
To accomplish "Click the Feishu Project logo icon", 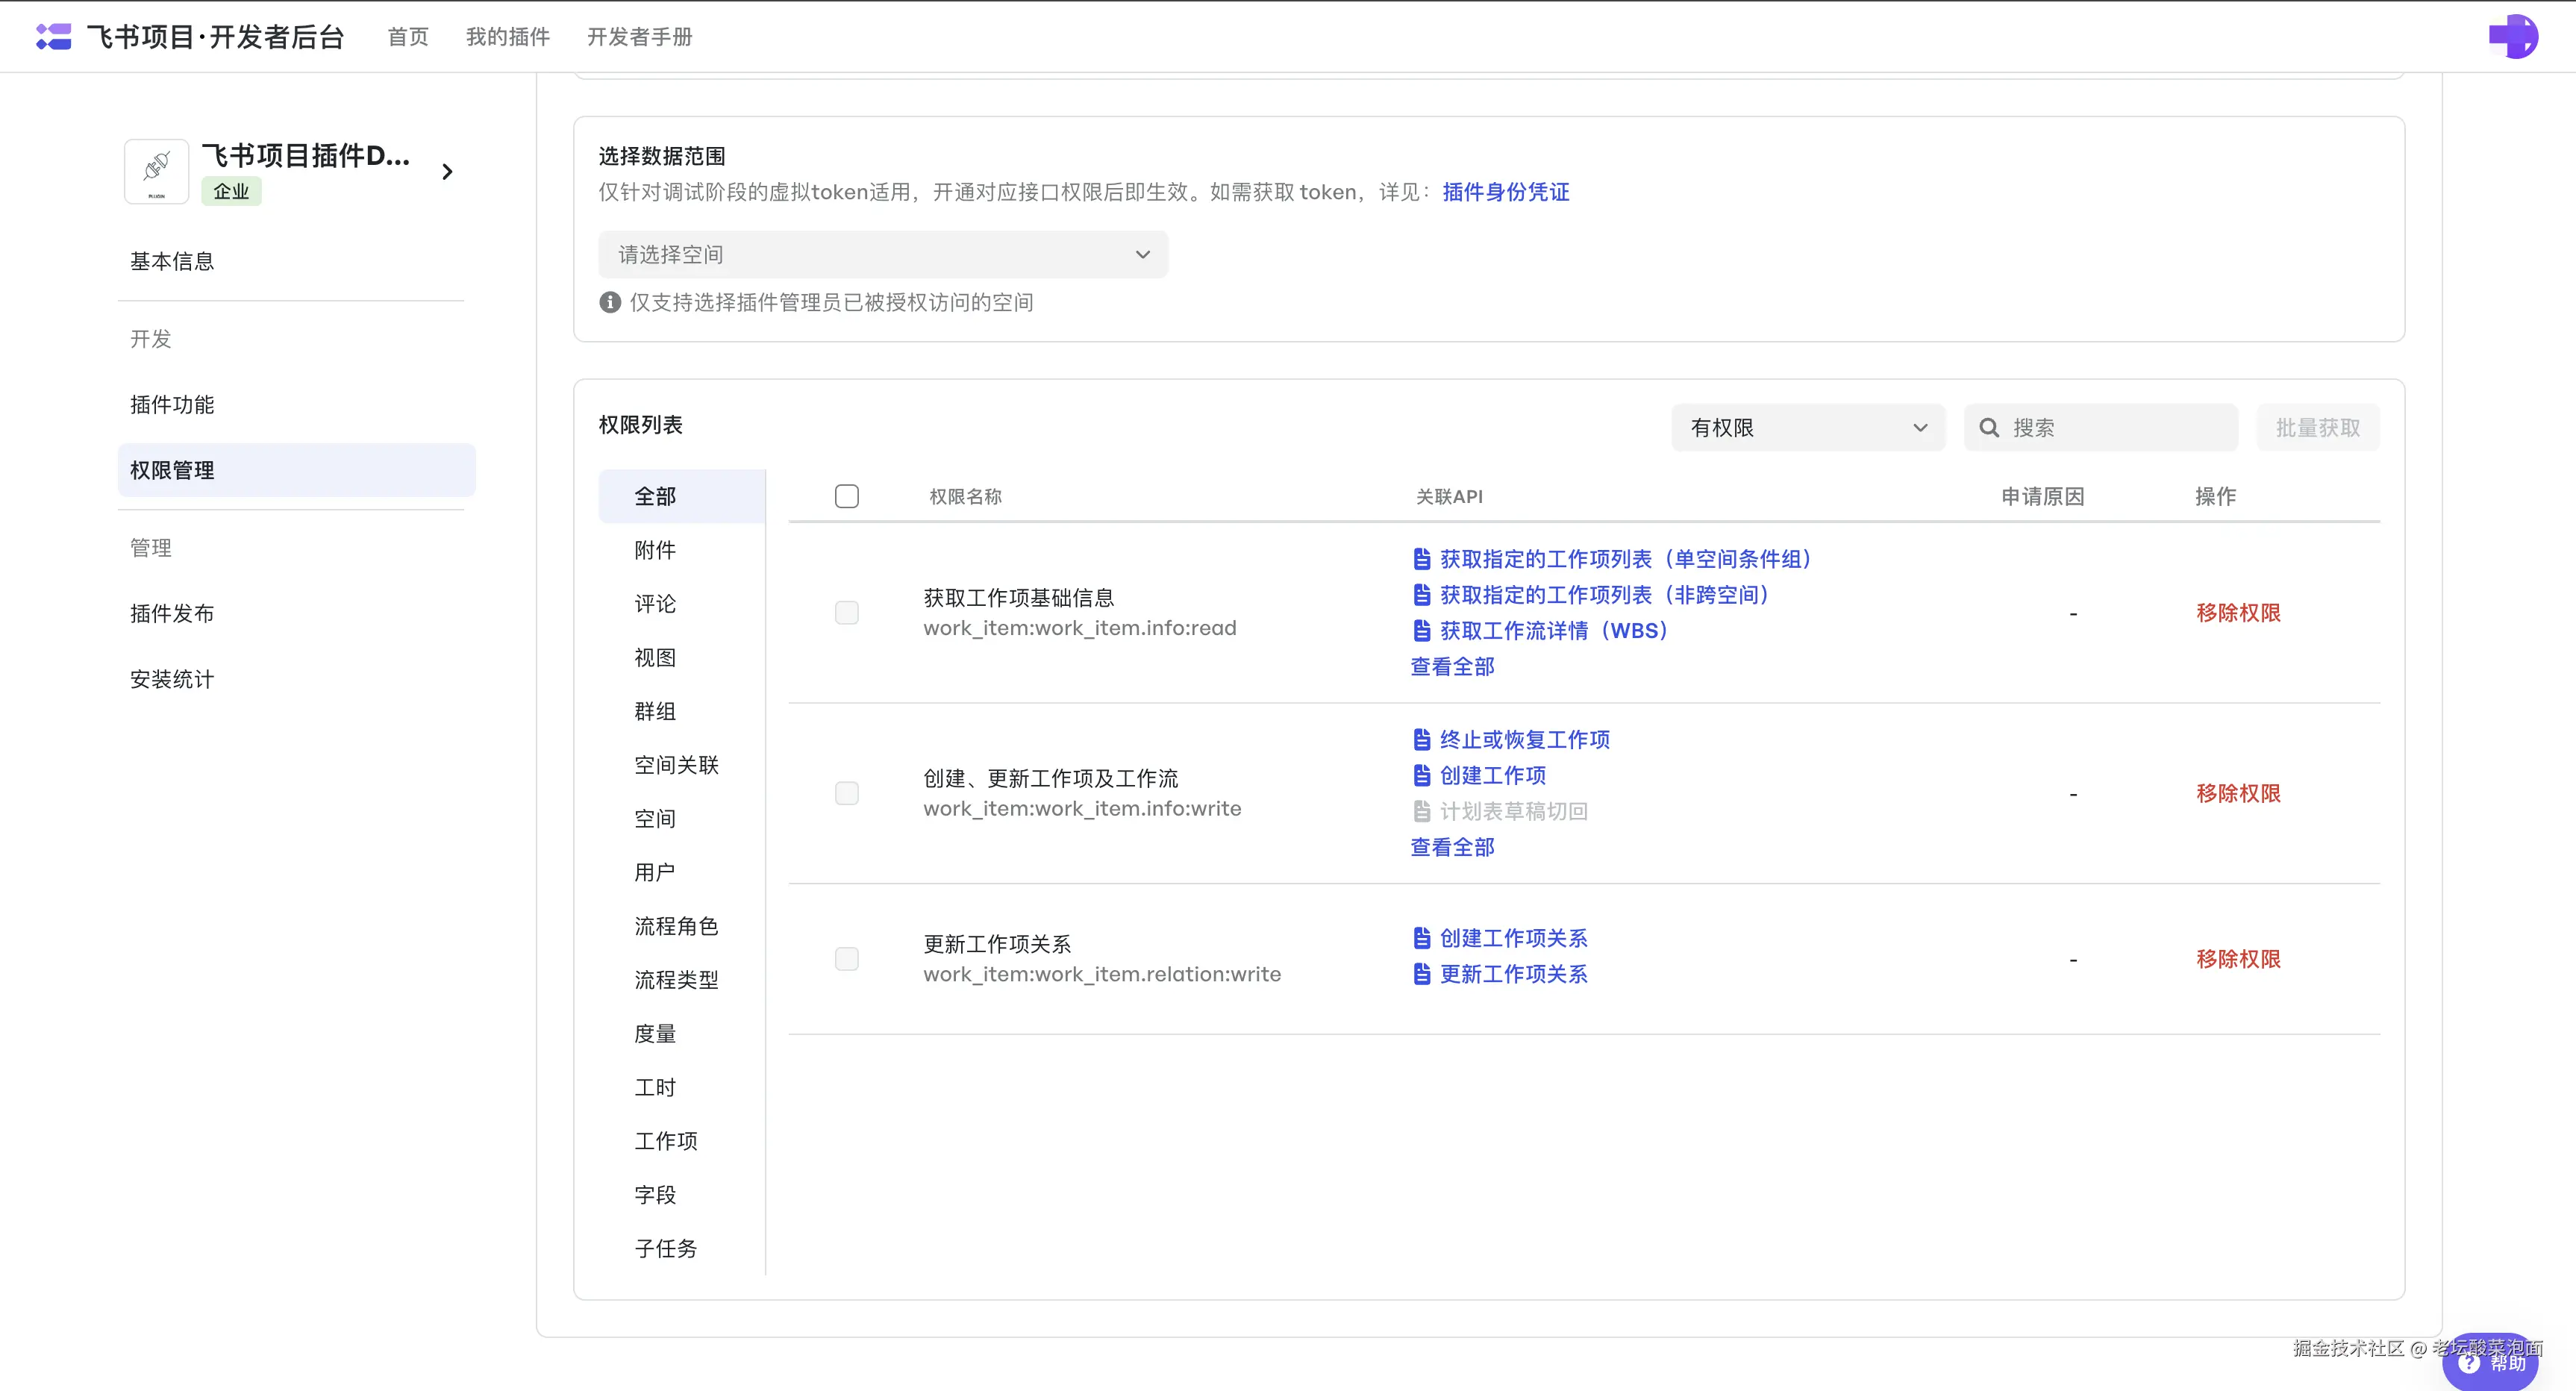I will coord(53,36).
